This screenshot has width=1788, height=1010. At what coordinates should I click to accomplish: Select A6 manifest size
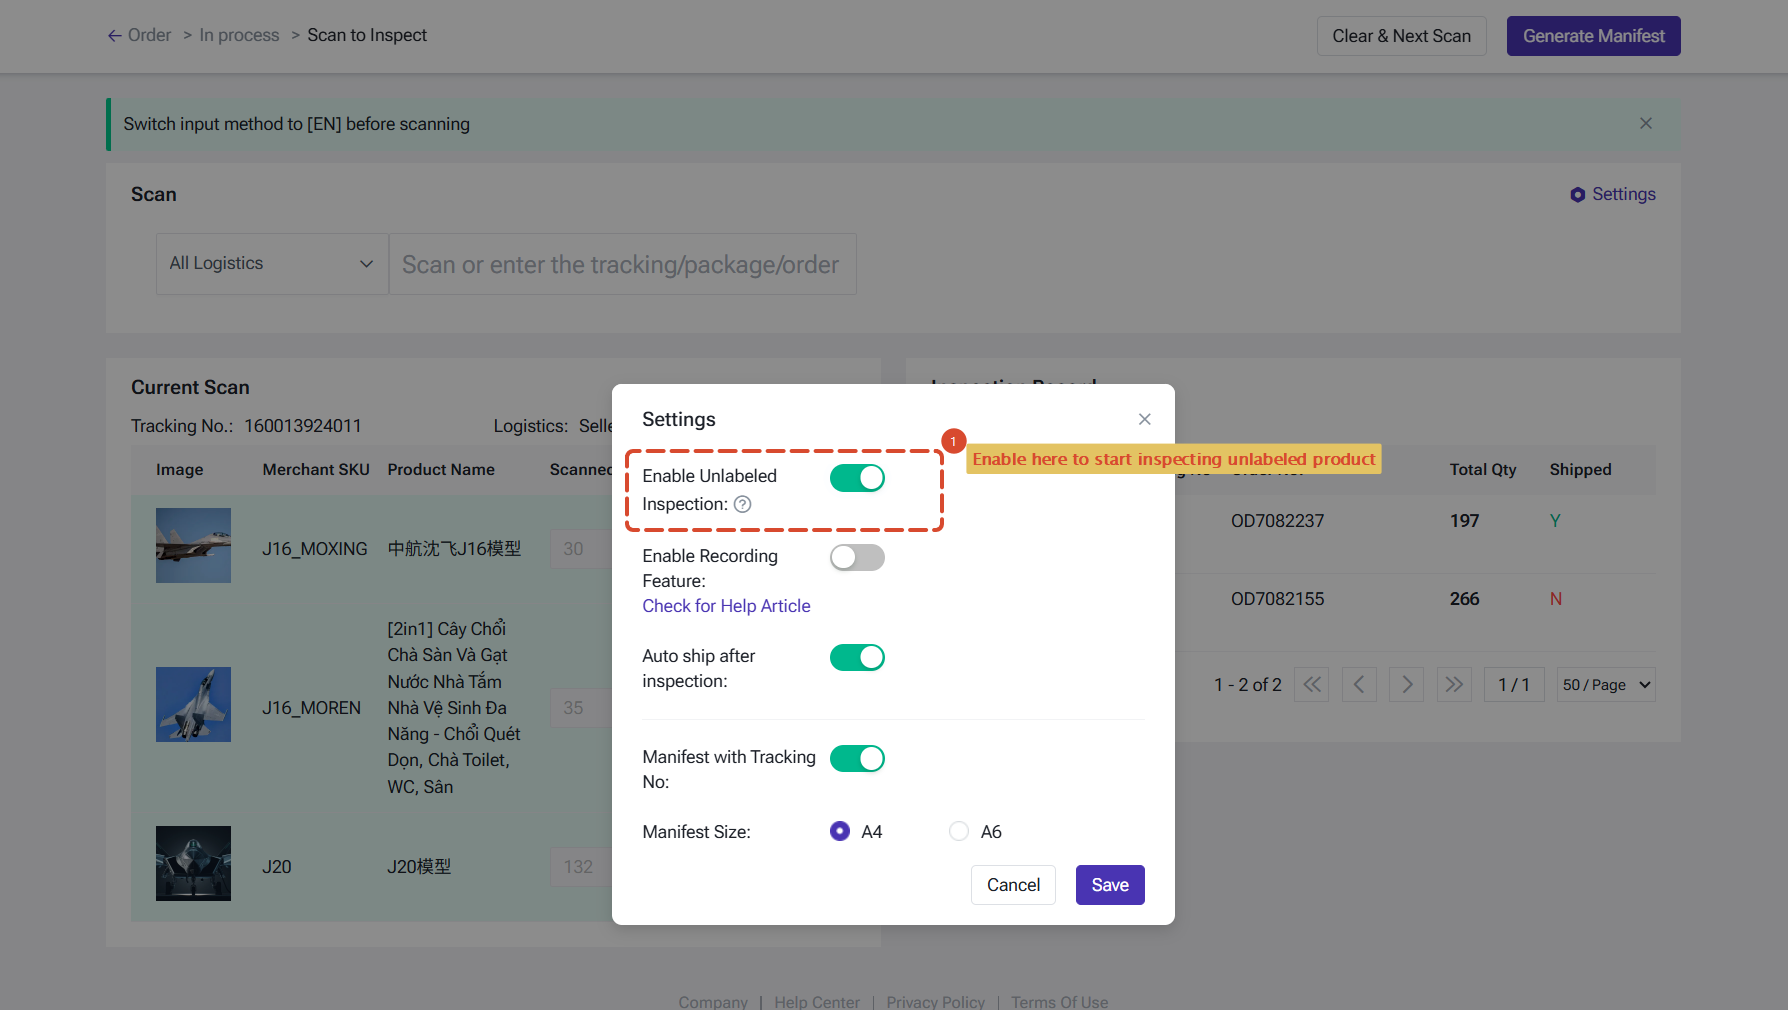coord(959,831)
